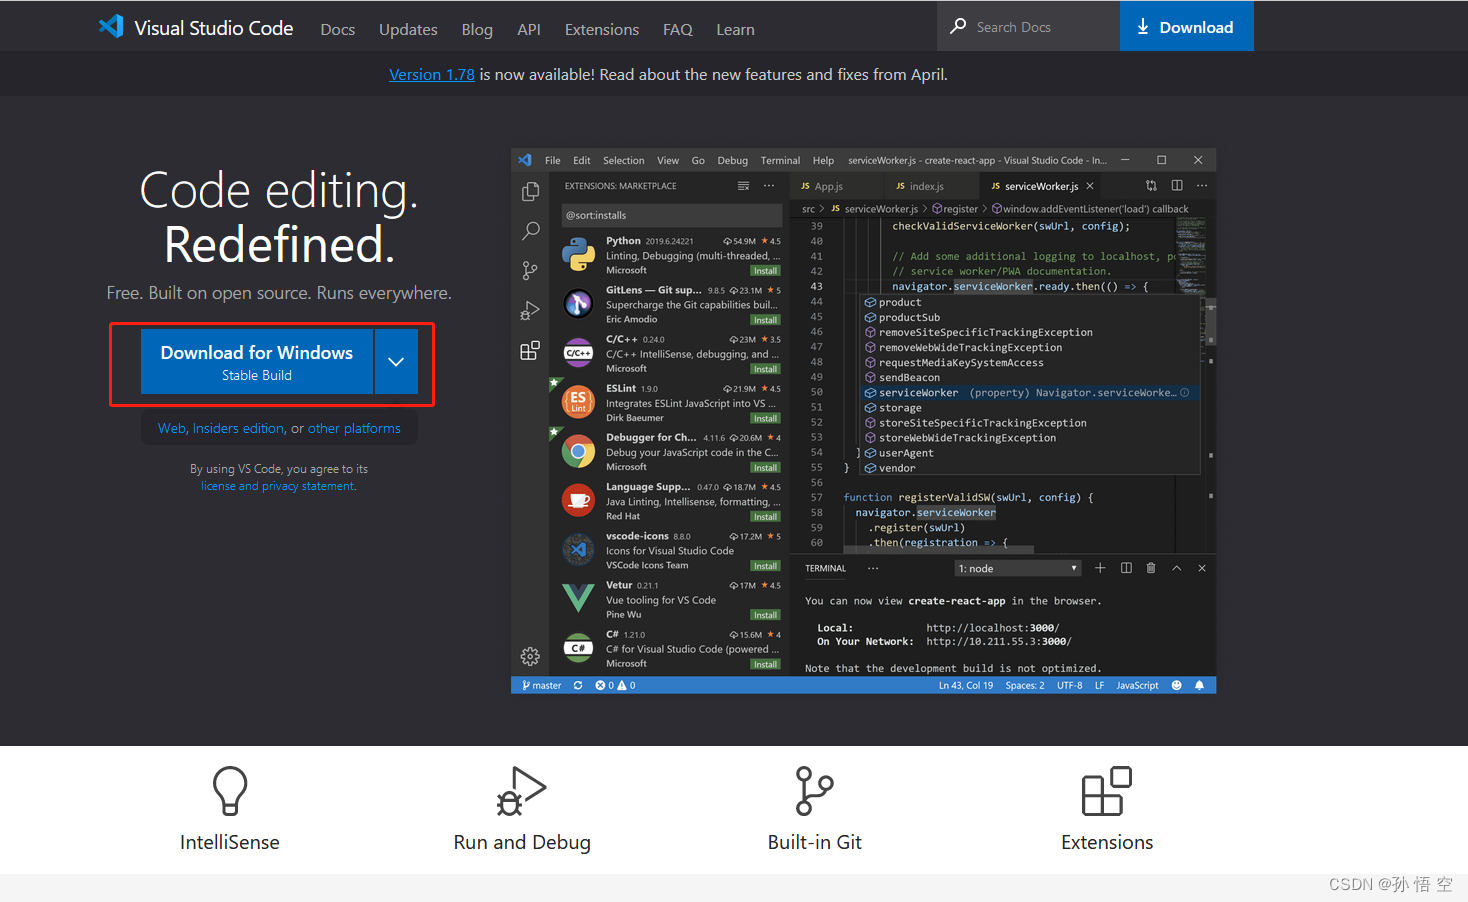
Task: Switch to the index.js editor tab
Action: point(926,186)
